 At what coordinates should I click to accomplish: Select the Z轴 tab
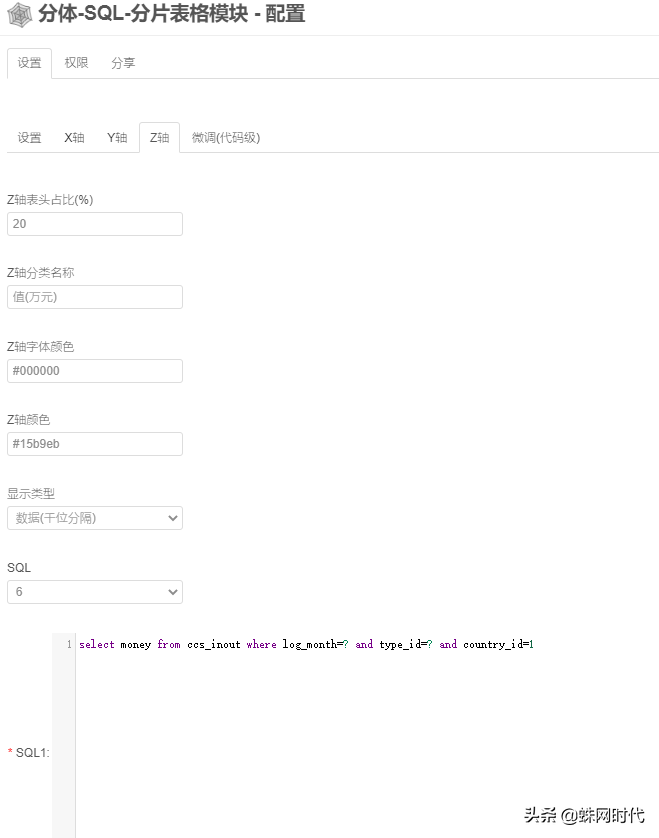tap(159, 138)
